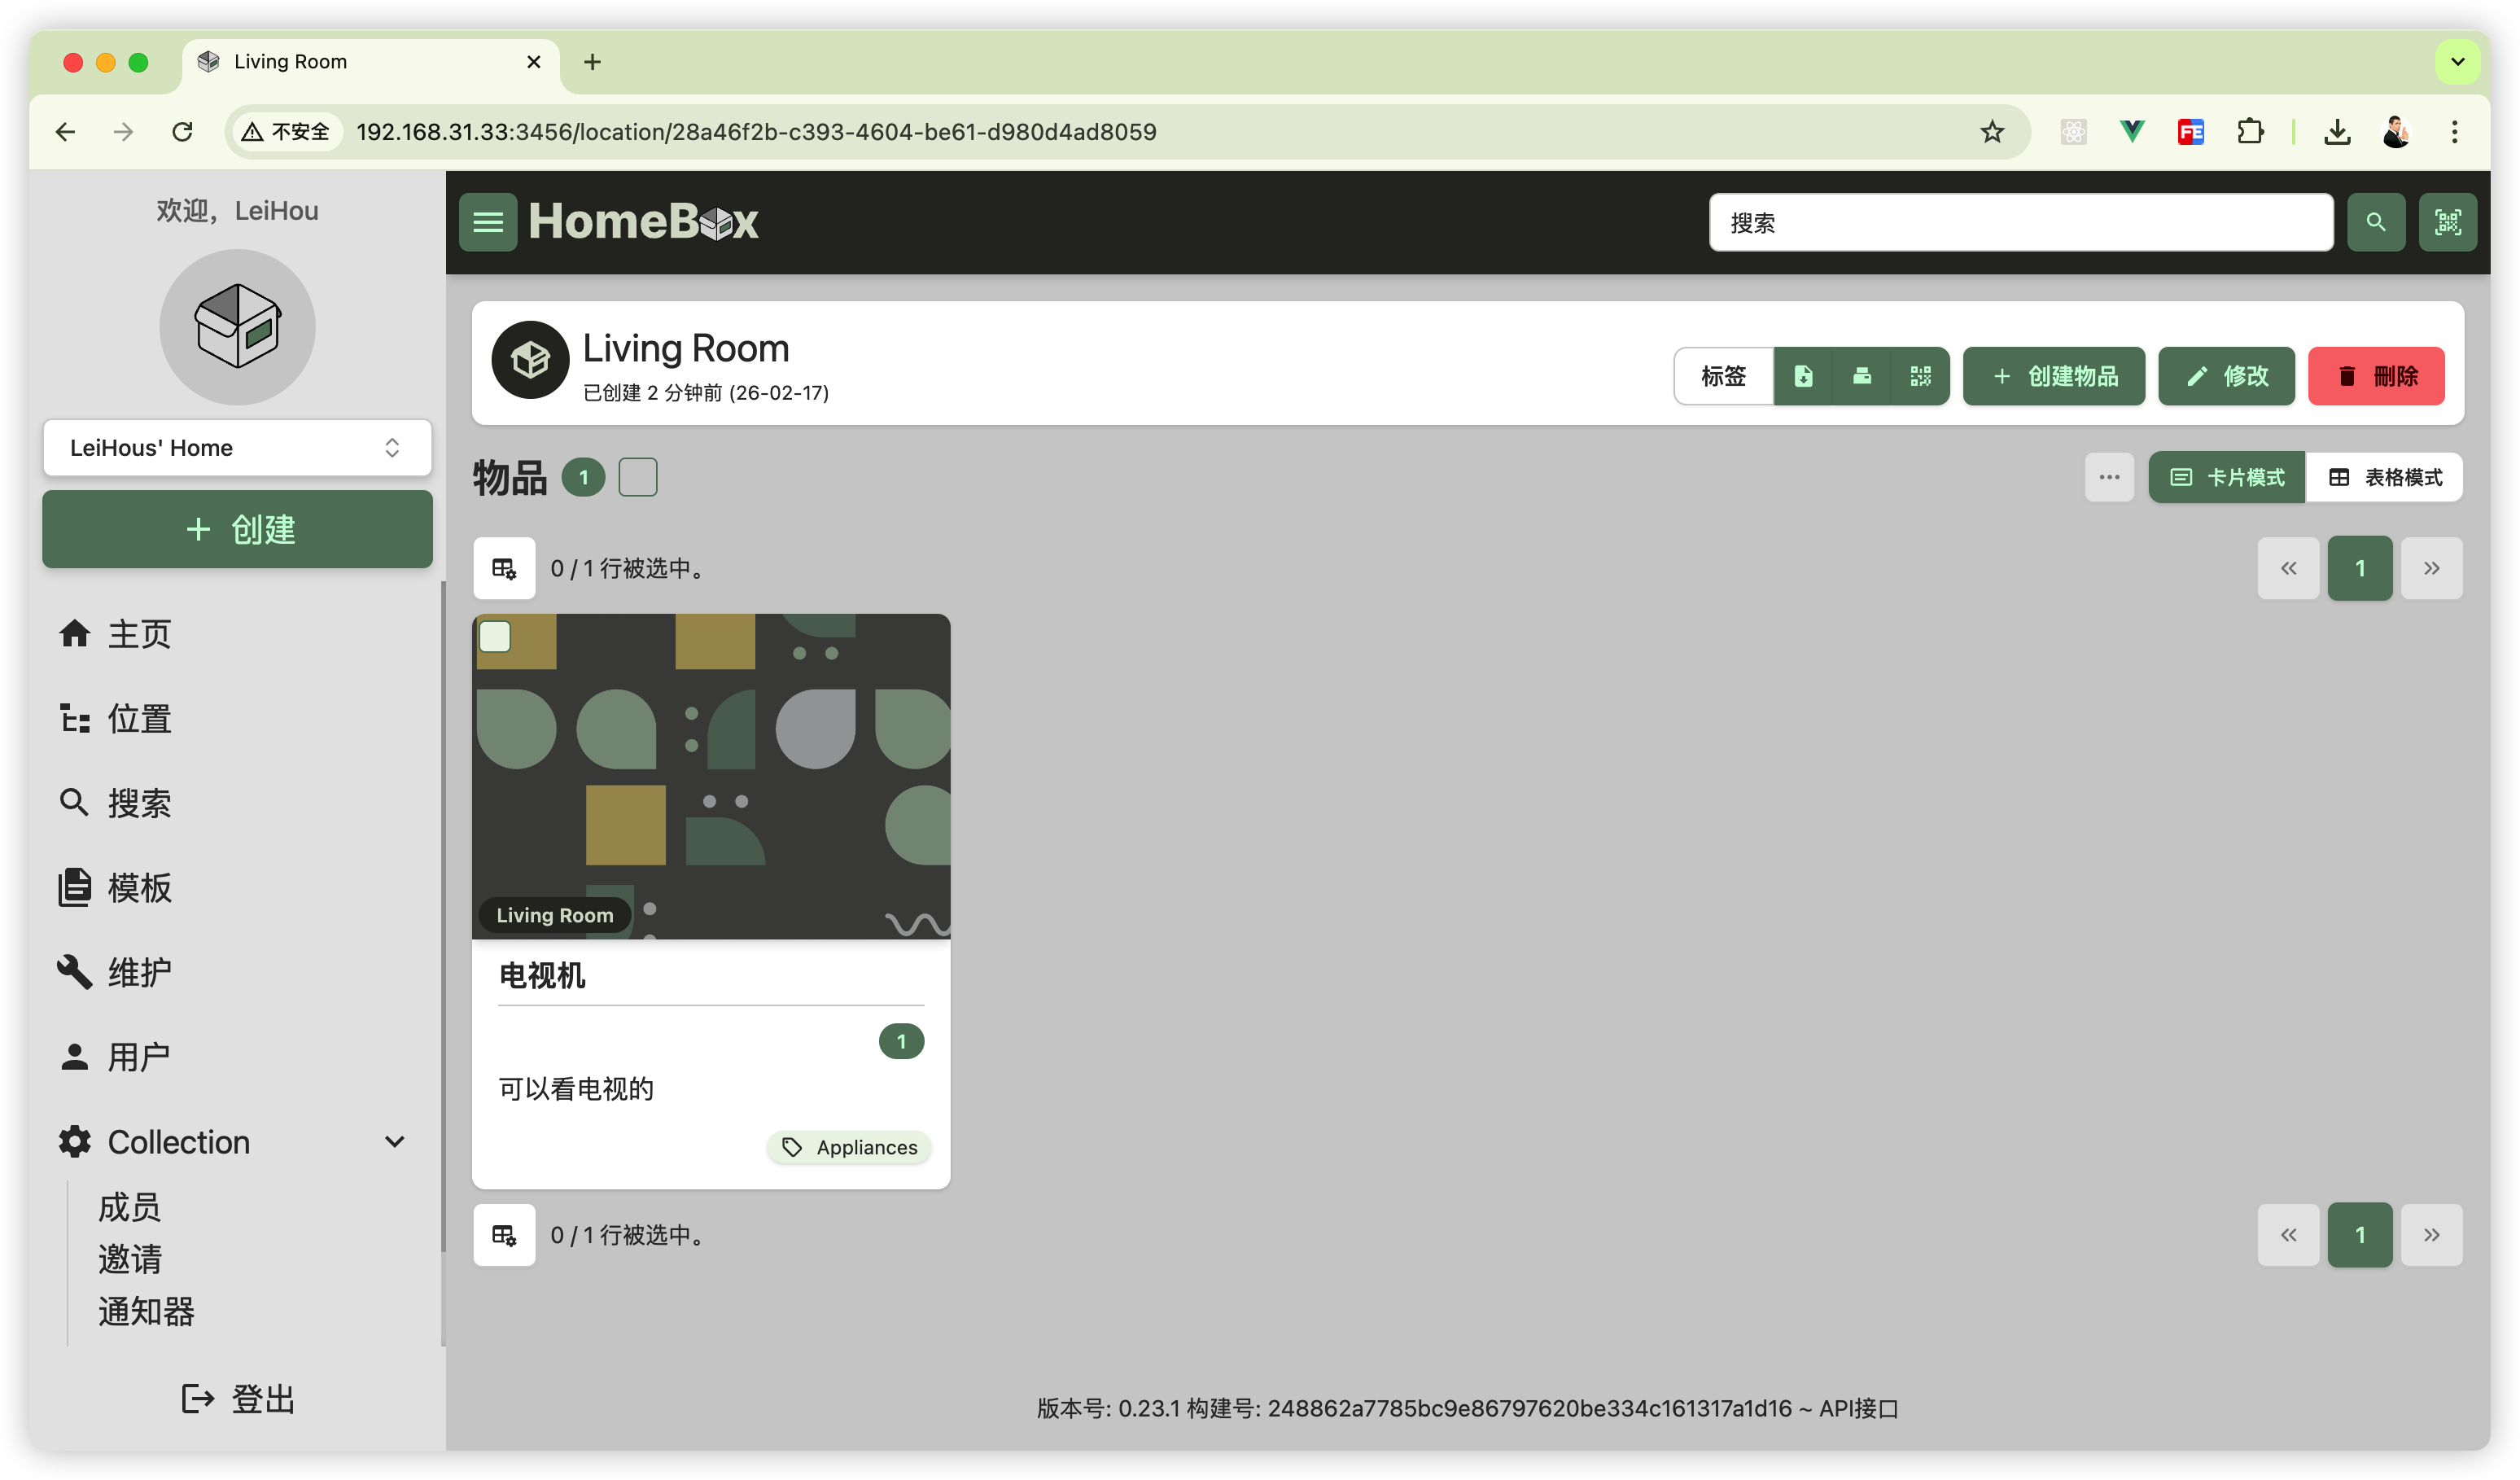Click the three-dots more options button
Image resolution: width=2520 pixels, height=1480 pixels.
pyautogui.click(x=2109, y=477)
